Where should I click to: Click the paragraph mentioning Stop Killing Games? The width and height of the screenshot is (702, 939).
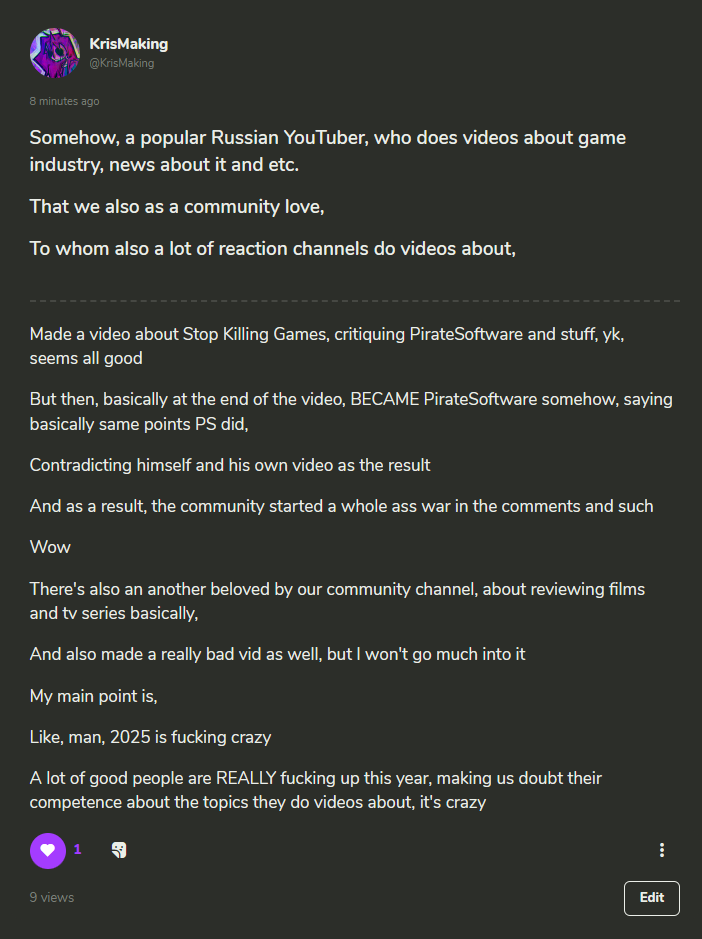click(327, 346)
